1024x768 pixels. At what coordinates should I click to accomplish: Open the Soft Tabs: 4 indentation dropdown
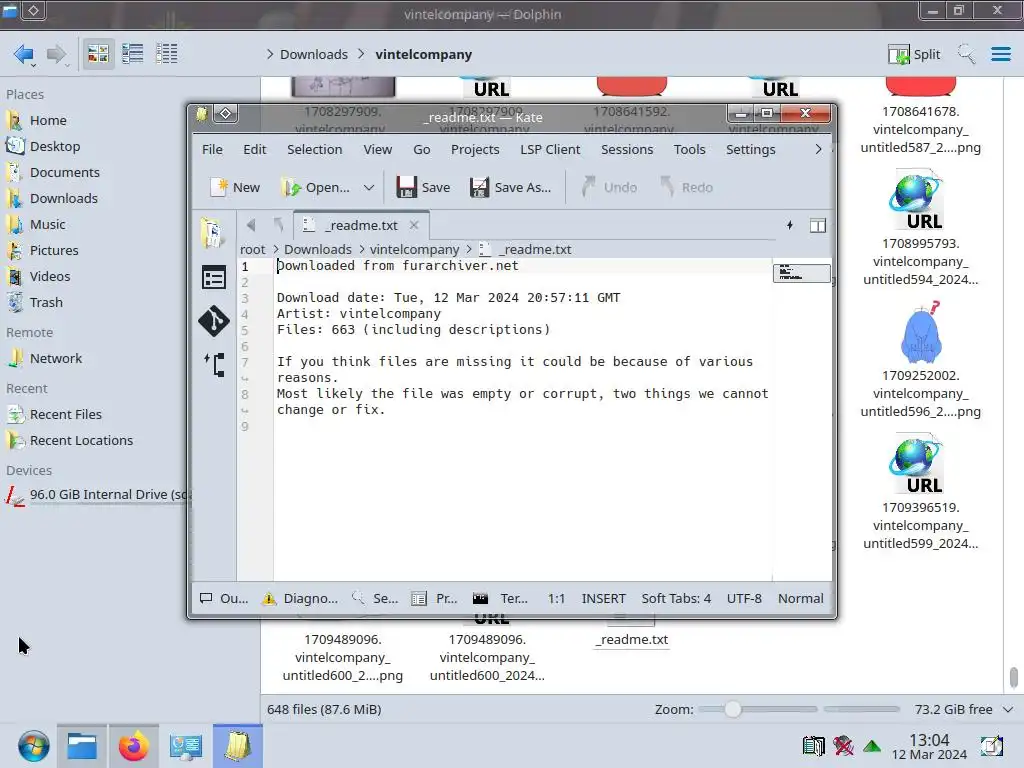[x=676, y=598]
